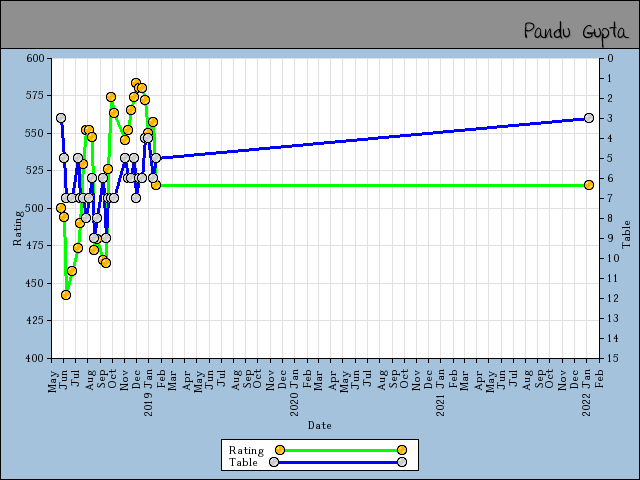This screenshot has height=480, width=640.
Task: Click the '475' rating axis label
Action: click(35, 245)
